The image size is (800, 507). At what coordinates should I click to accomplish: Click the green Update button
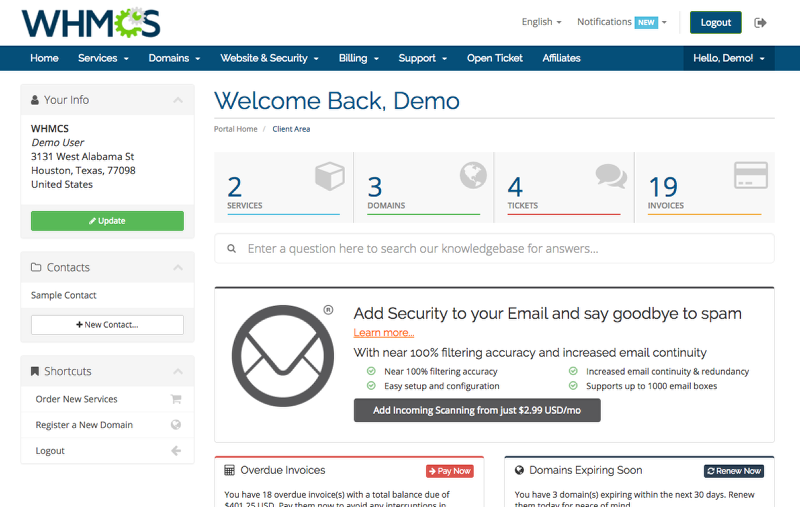click(107, 221)
